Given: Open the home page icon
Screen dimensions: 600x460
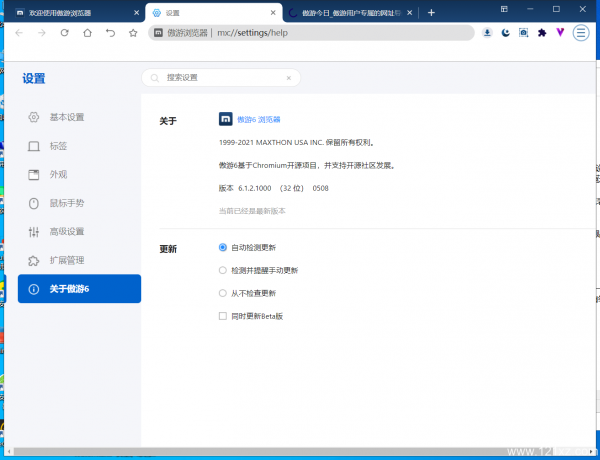Looking at the screenshot, I should [x=87, y=33].
